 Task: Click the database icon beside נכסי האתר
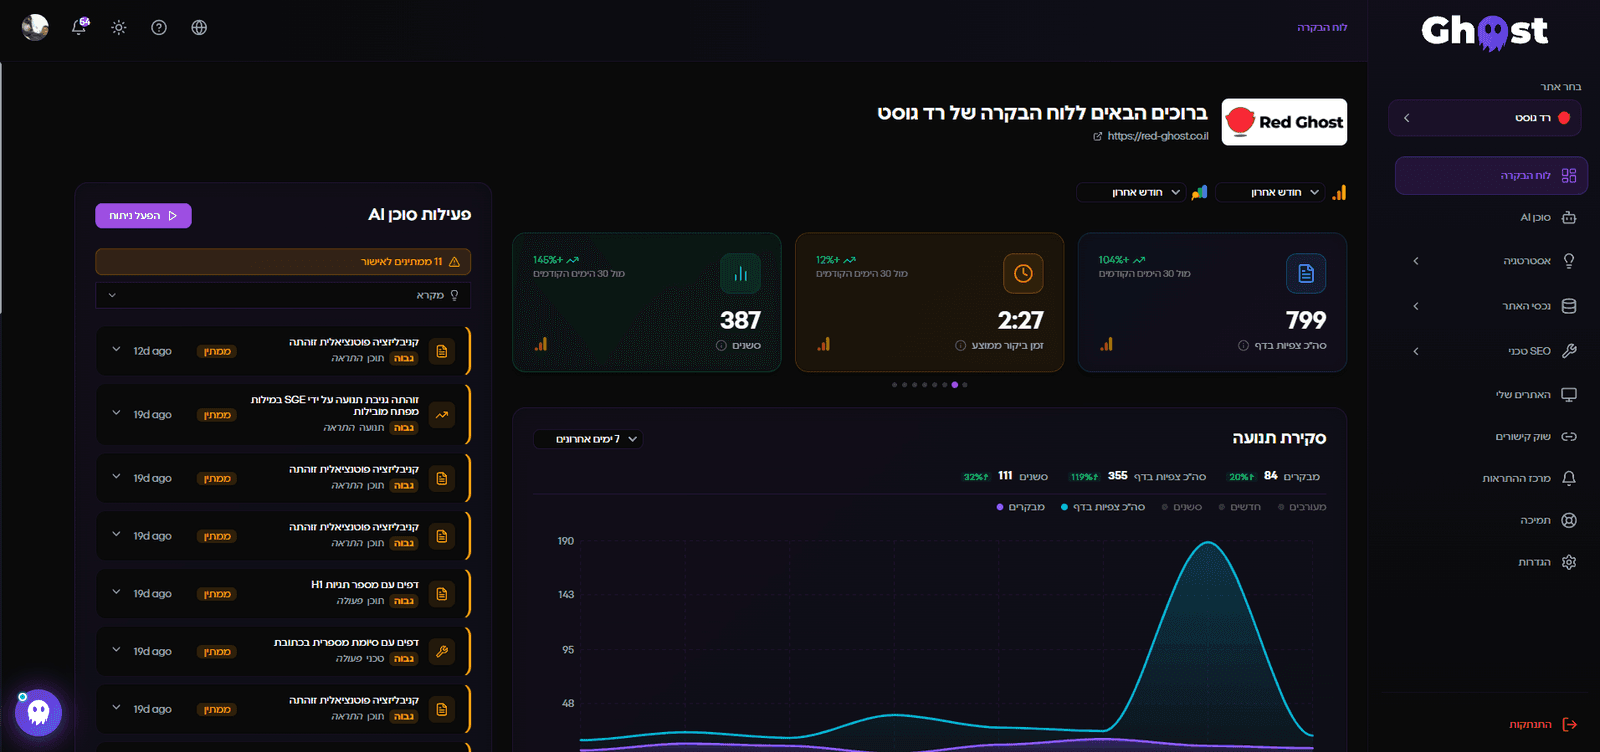[x=1569, y=306]
